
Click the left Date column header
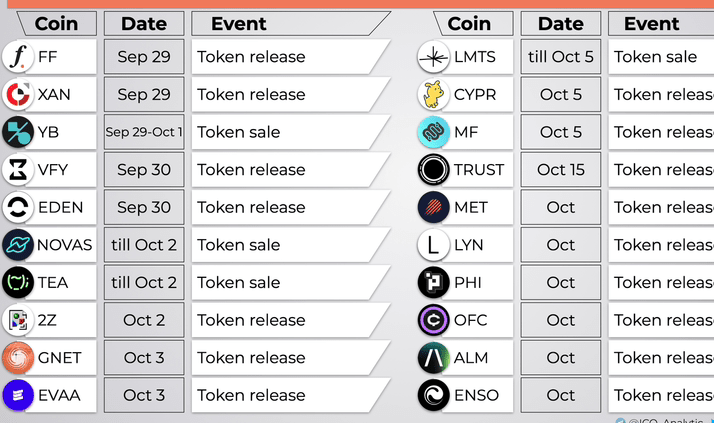coord(144,24)
